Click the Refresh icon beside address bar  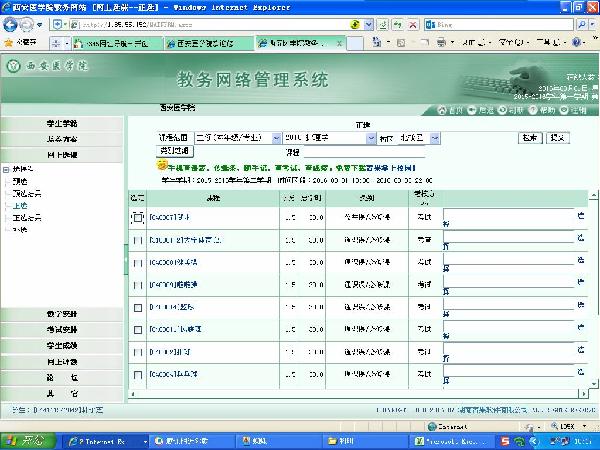coord(398,25)
